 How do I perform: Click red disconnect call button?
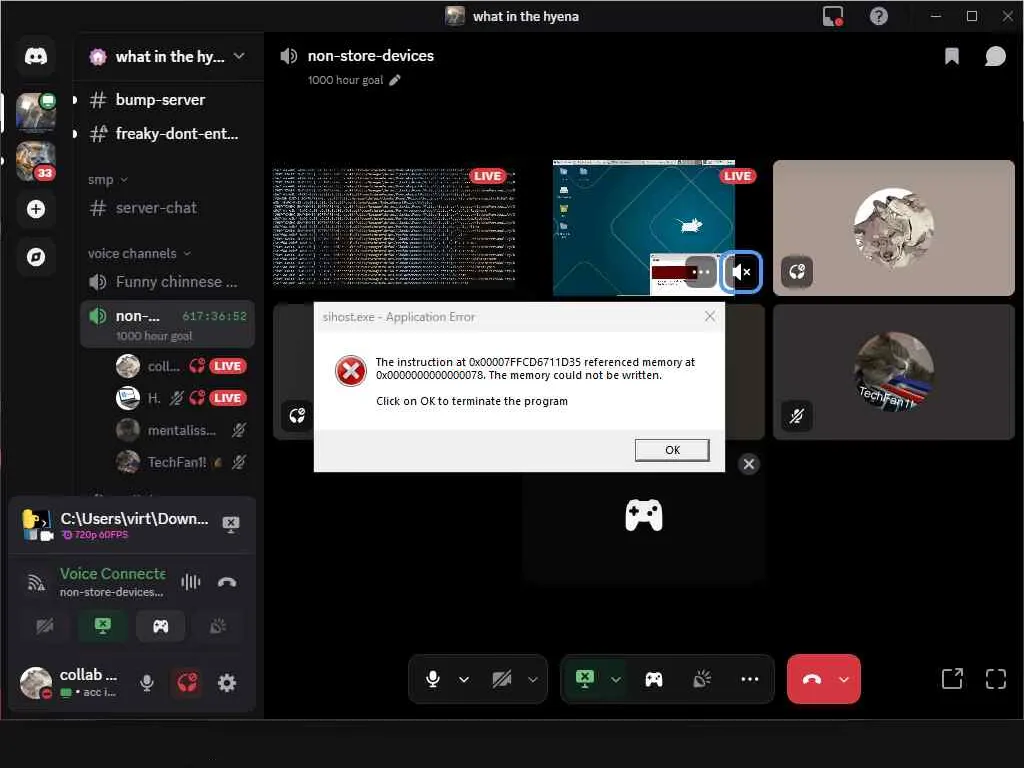click(811, 679)
